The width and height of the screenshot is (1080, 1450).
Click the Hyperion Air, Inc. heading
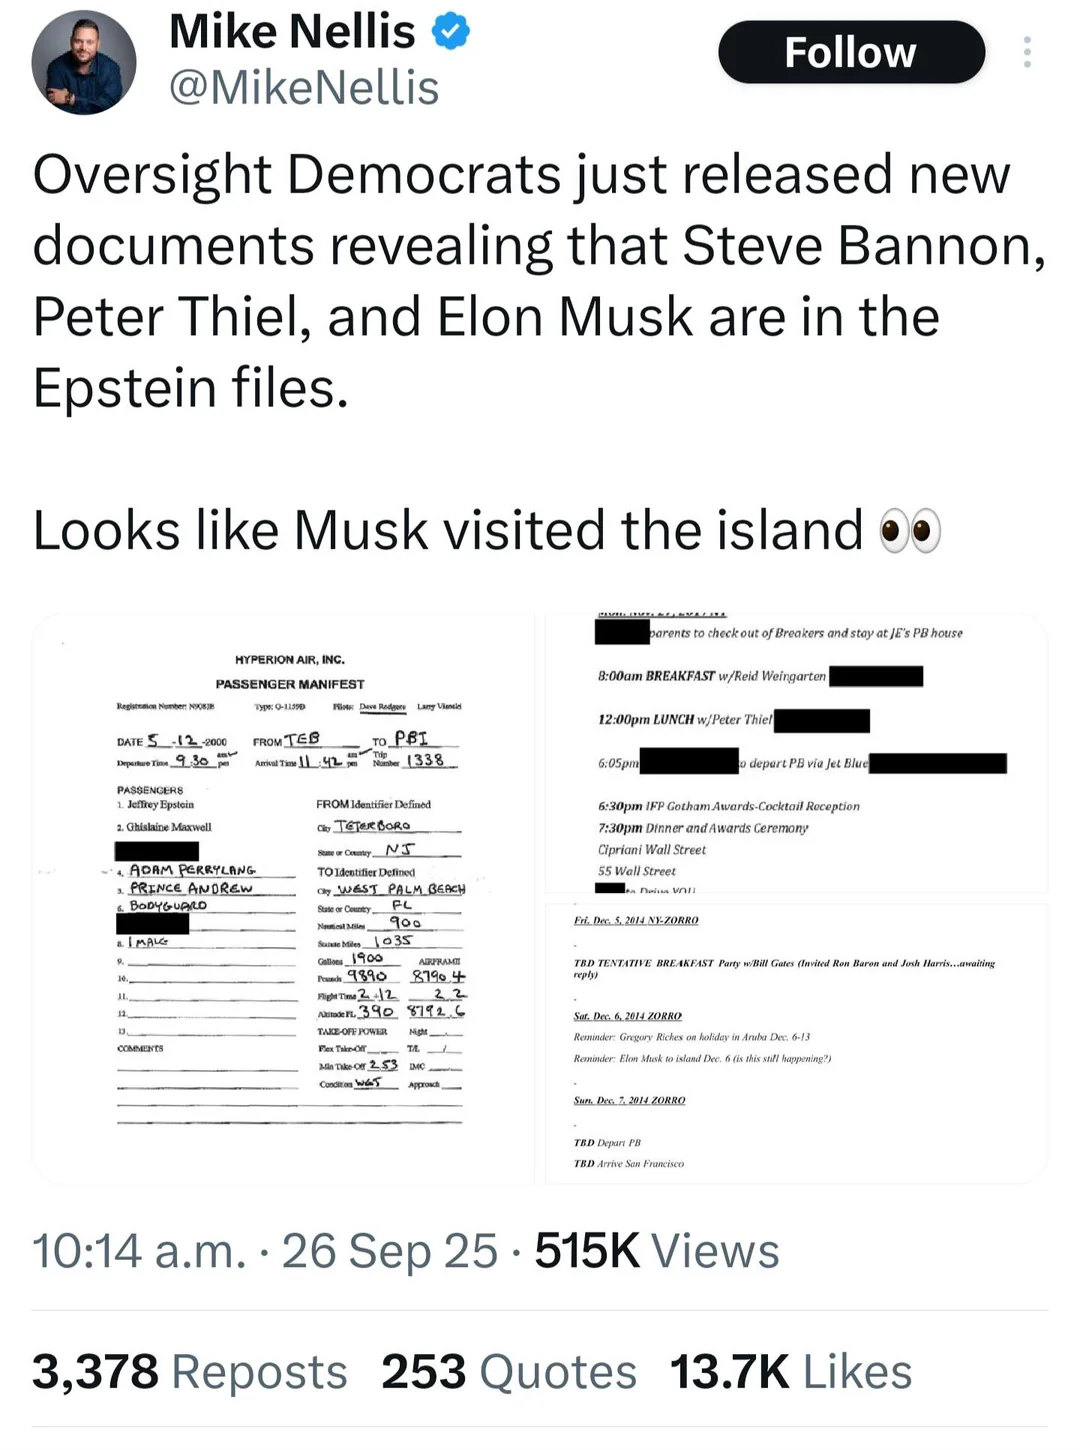click(290, 660)
